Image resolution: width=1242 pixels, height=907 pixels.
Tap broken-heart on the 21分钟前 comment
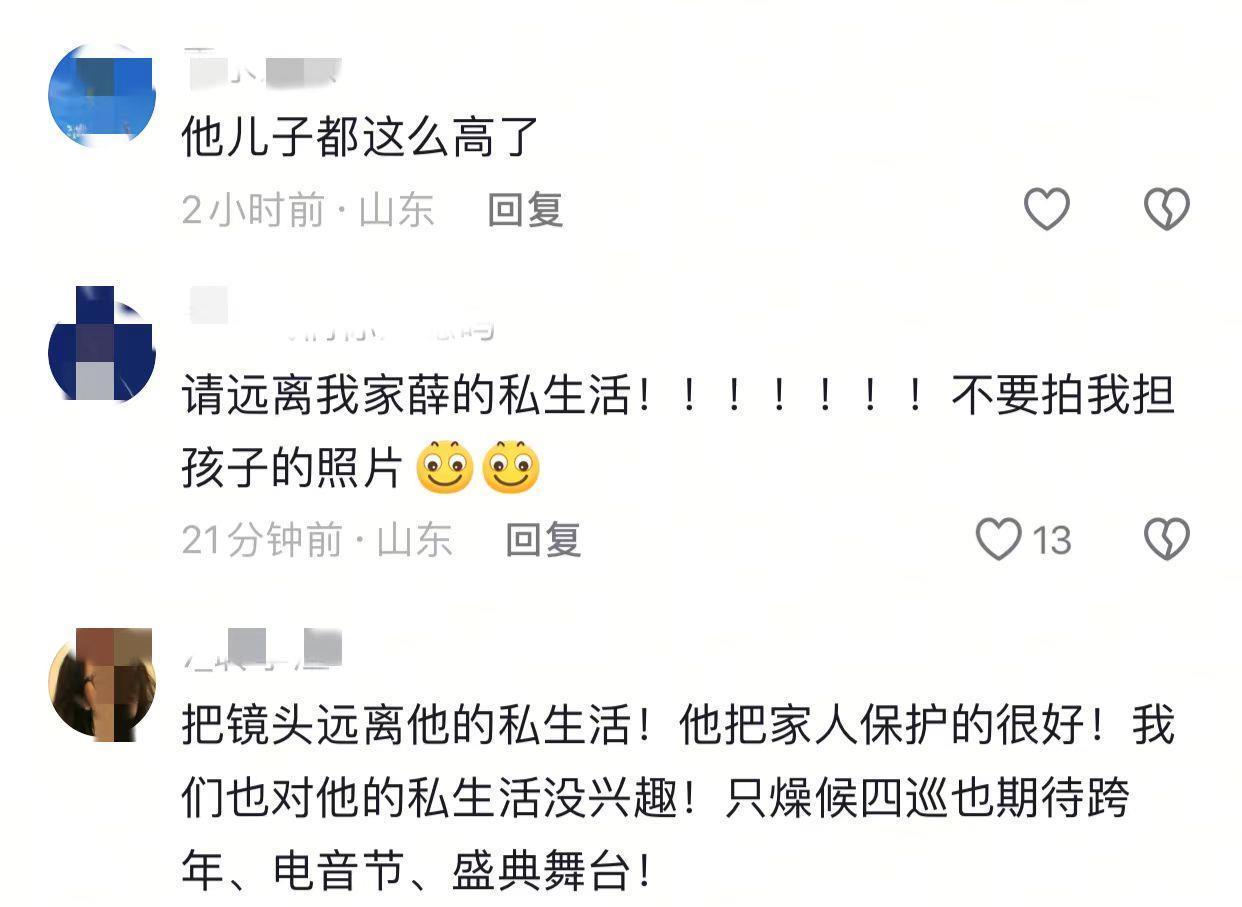click(x=1166, y=539)
